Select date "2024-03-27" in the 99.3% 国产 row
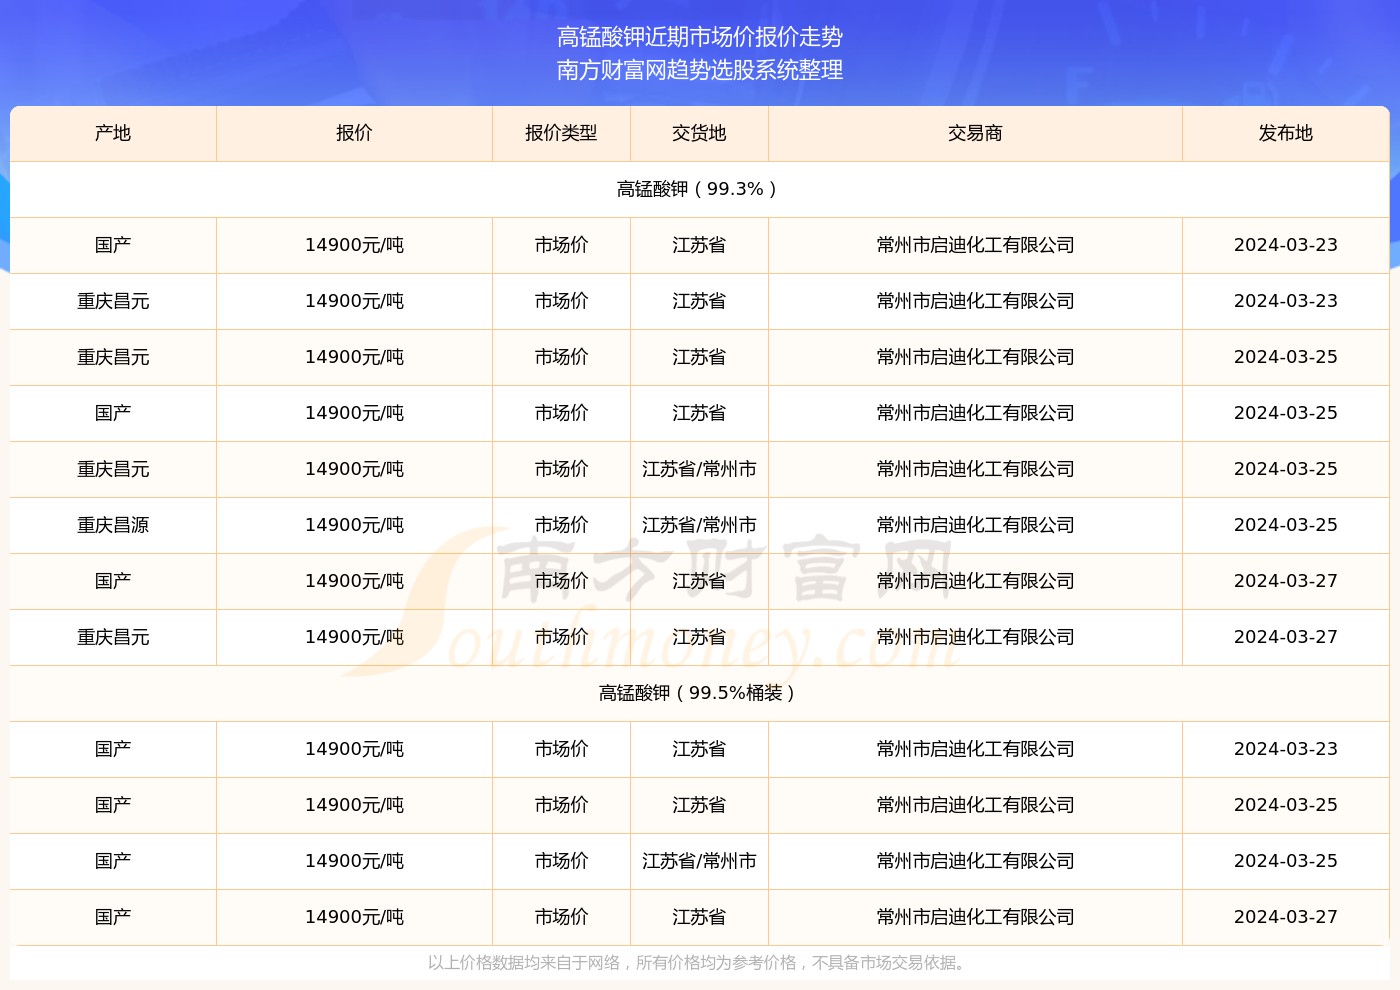Screen dimensions: 1400x990 point(1286,581)
